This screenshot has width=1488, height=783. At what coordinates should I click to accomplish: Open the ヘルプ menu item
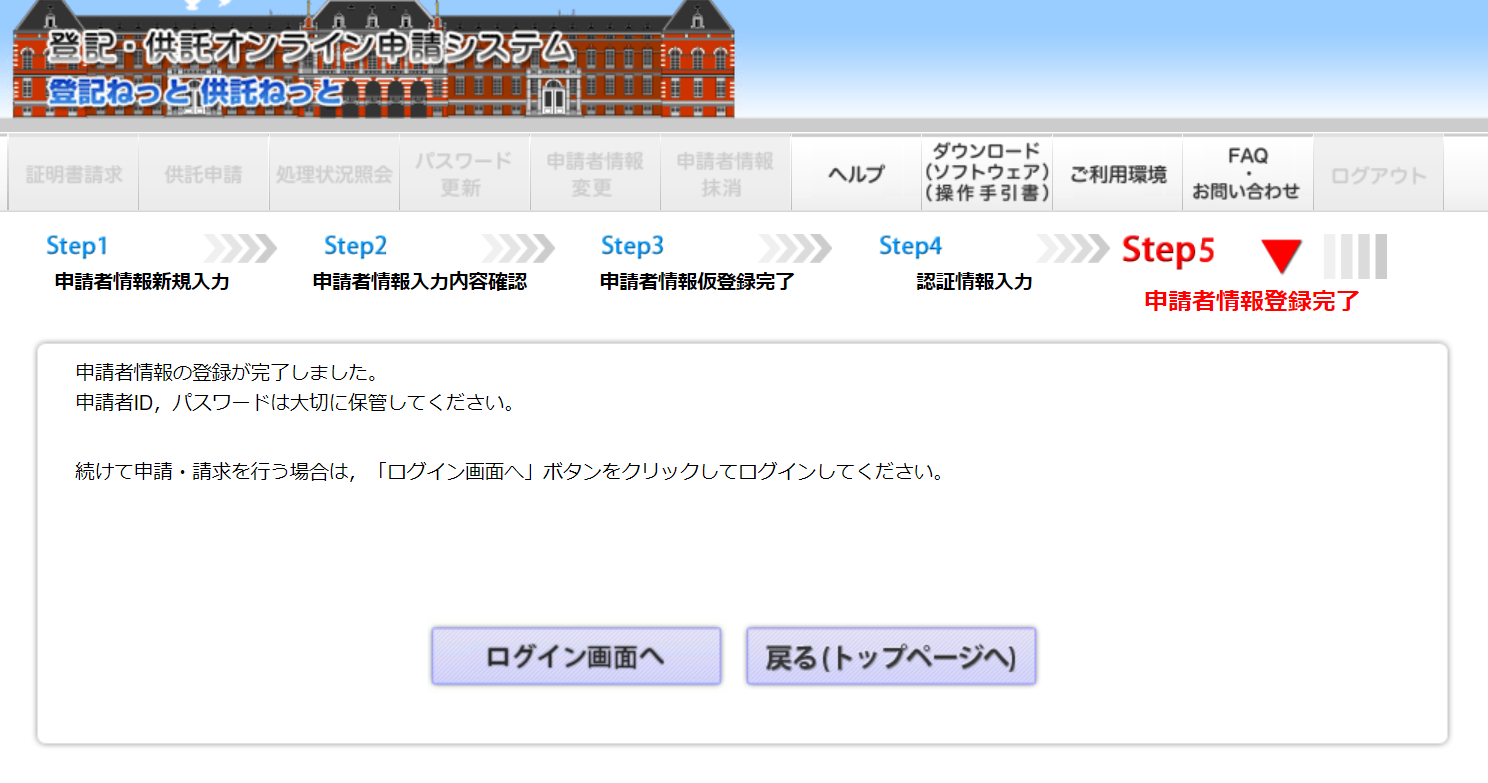pyautogui.click(x=856, y=175)
